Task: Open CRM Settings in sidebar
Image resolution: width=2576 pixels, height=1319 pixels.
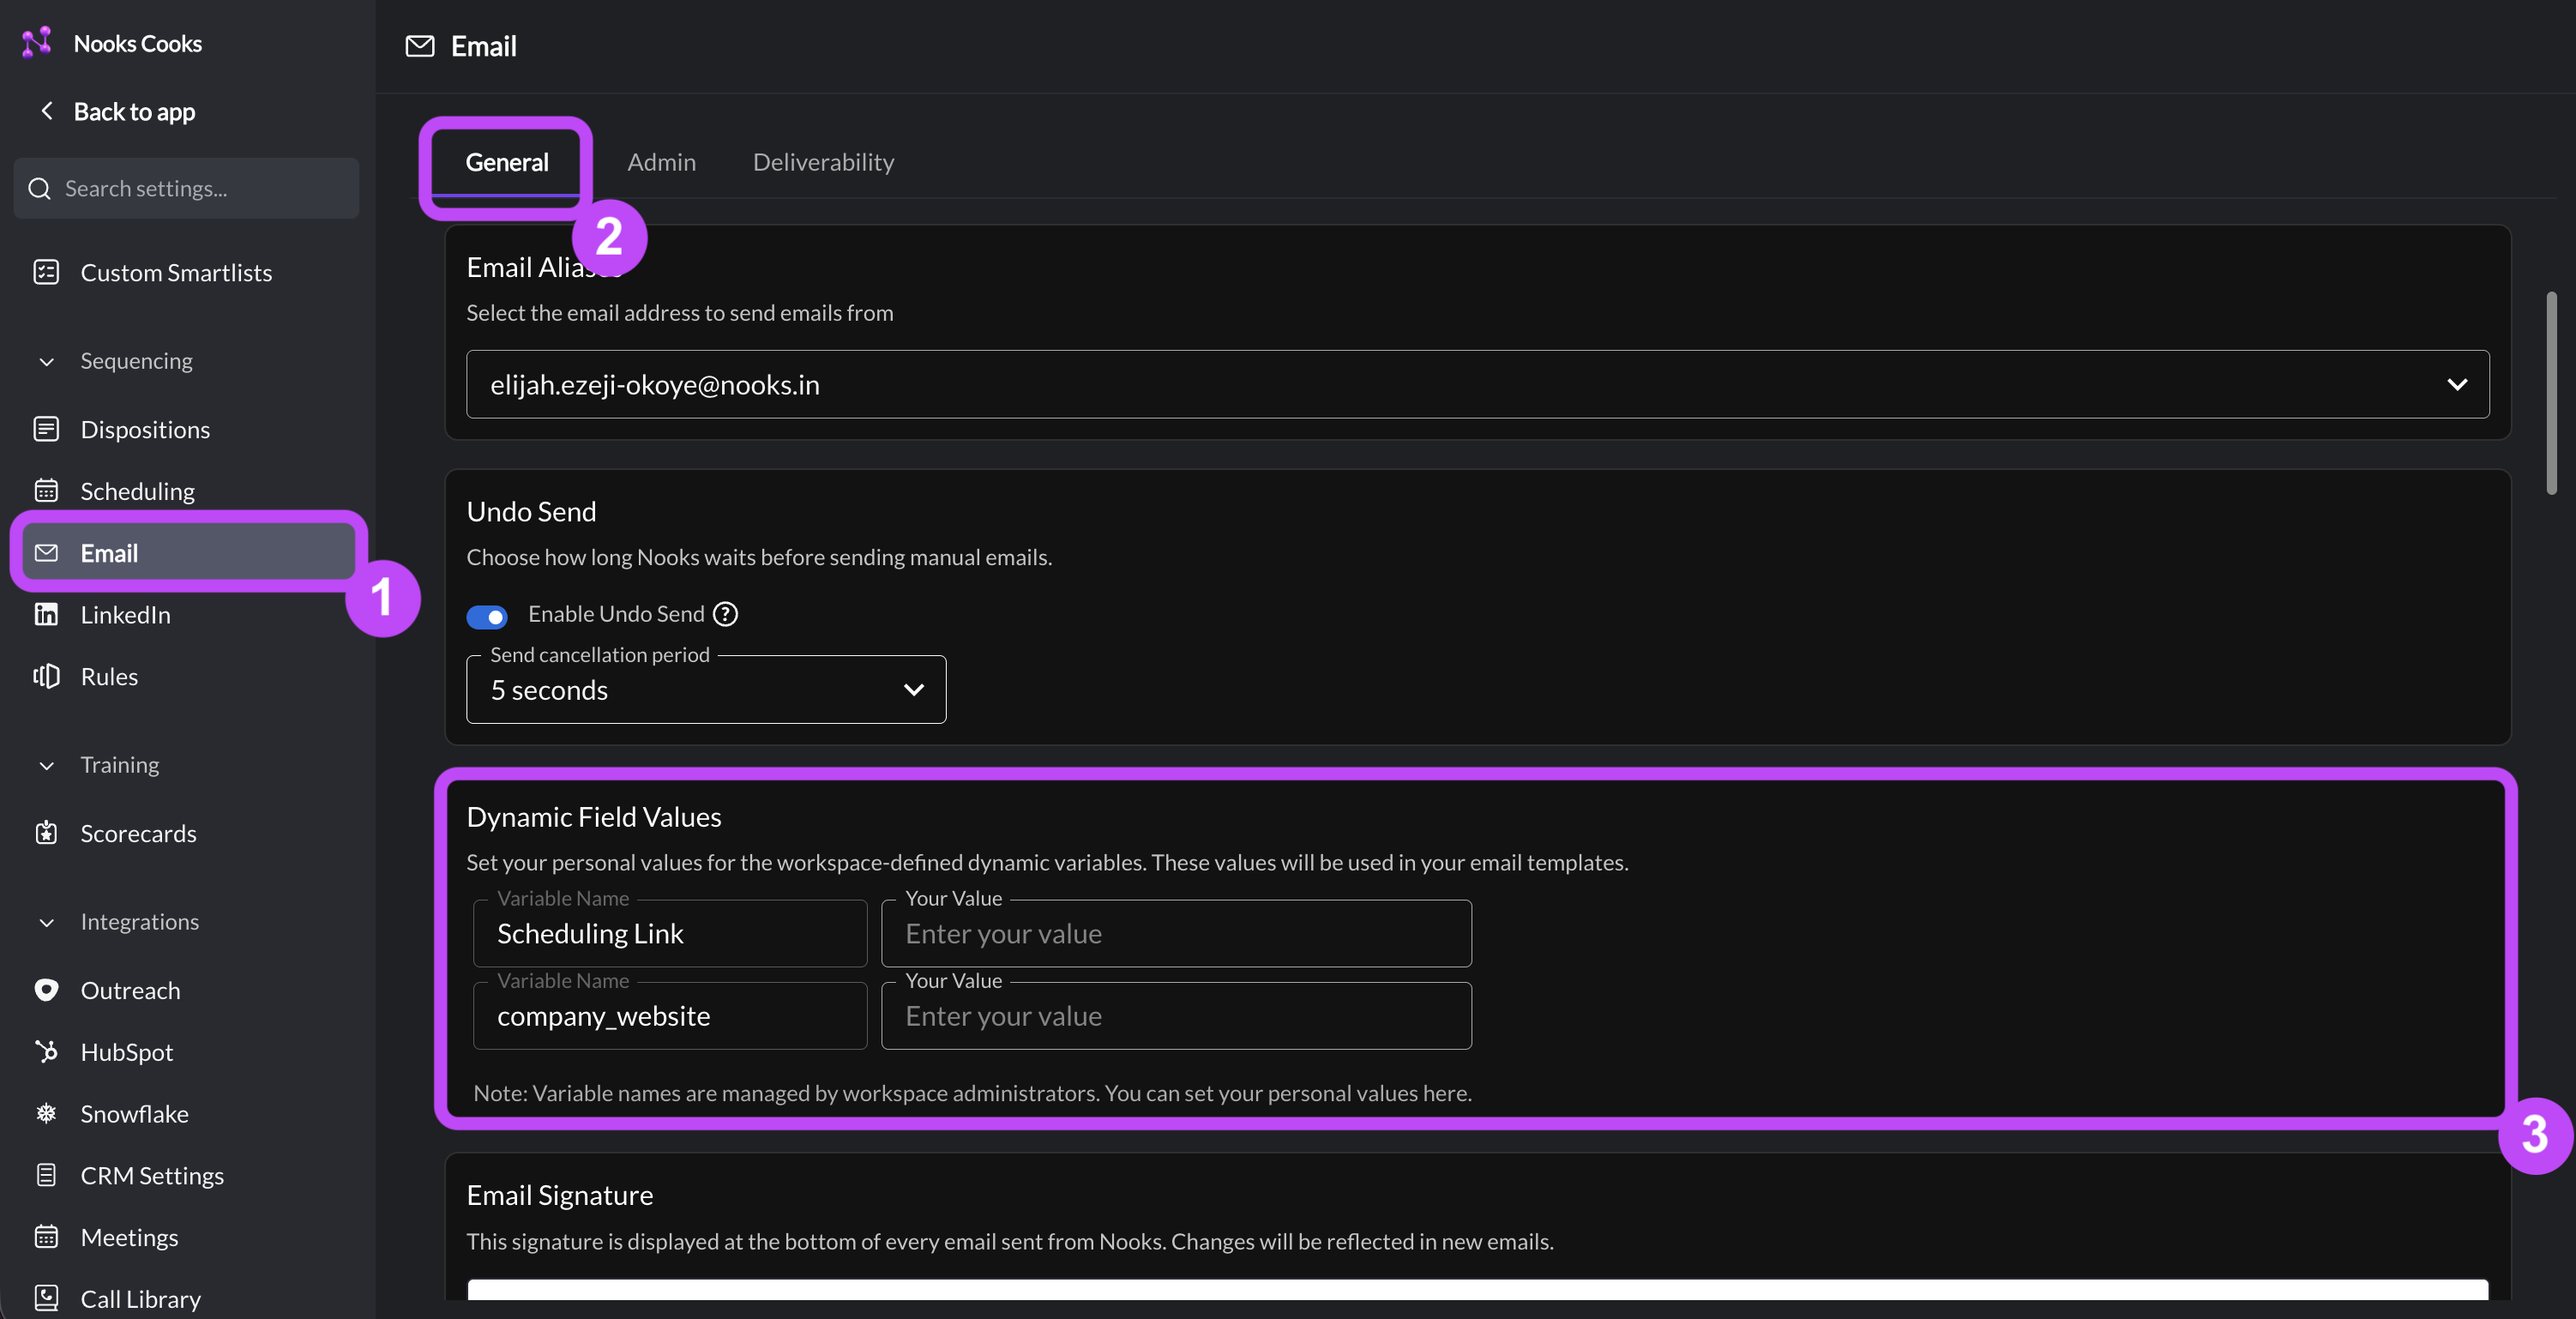Action: click(152, 1175)
